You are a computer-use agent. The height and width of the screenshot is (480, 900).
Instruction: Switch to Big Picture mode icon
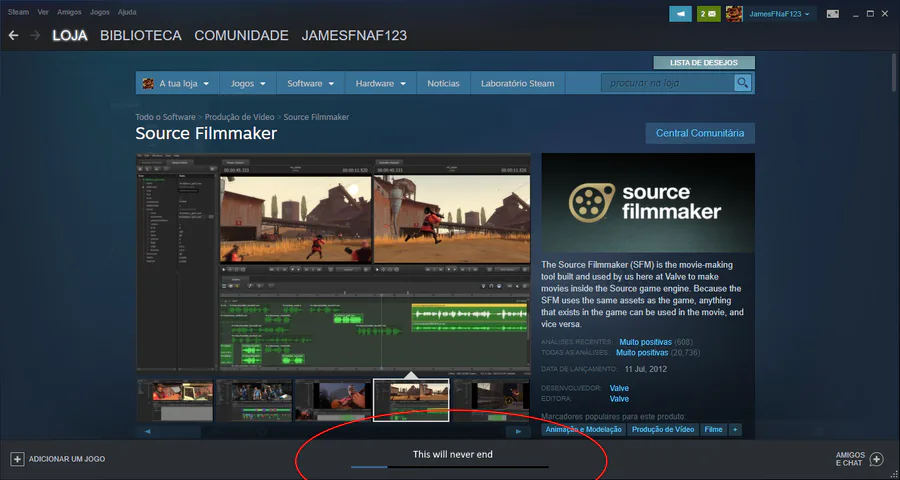tap(832, 14)
